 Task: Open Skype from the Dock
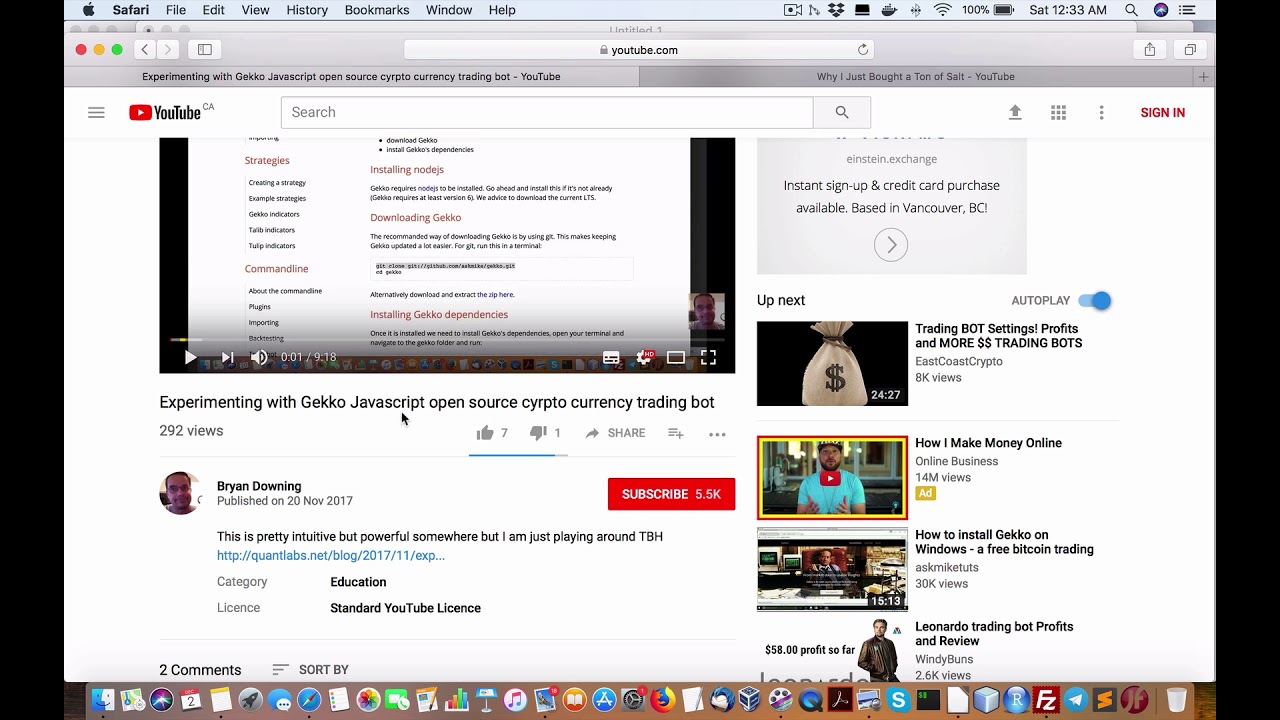click(898, 700)
